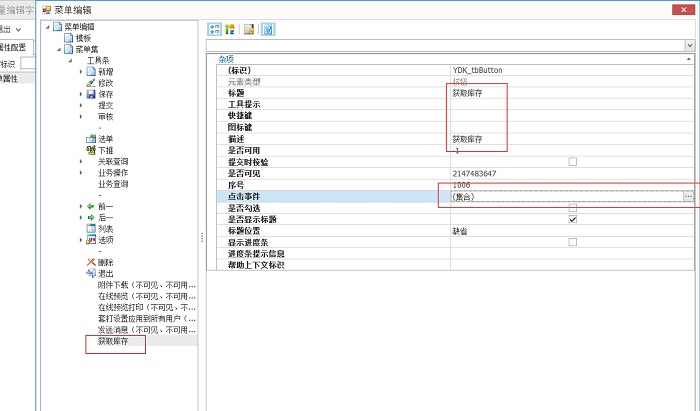Screen dimensions: 700x411
Task: Click the 新增 item icon in tree
Action: tap(91, 72)
